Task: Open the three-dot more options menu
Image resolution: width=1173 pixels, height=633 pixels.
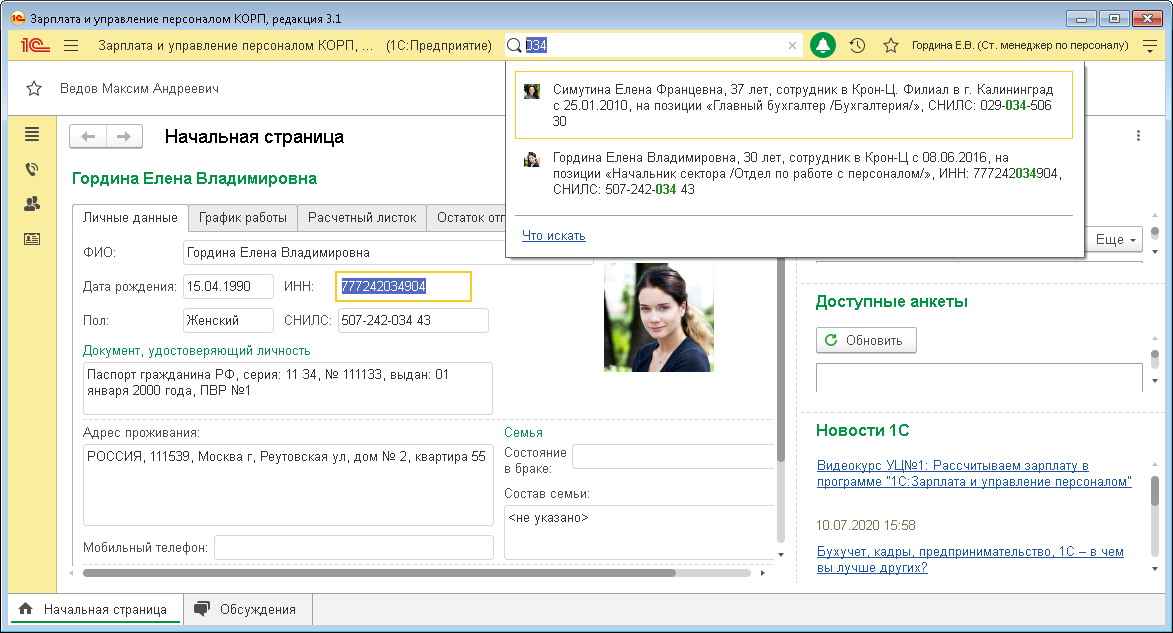Action: (1138, 135)
